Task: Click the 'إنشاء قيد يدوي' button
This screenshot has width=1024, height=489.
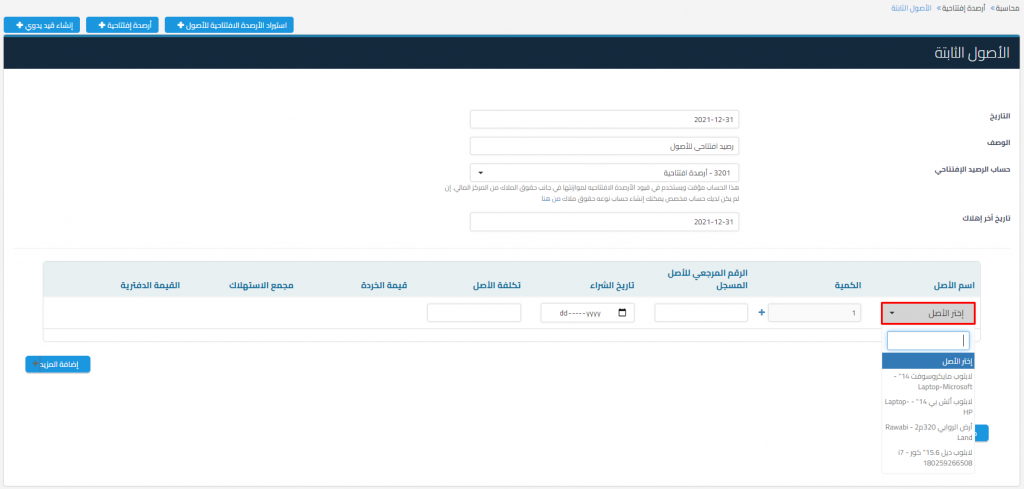Action: click(x=42, y=25)
